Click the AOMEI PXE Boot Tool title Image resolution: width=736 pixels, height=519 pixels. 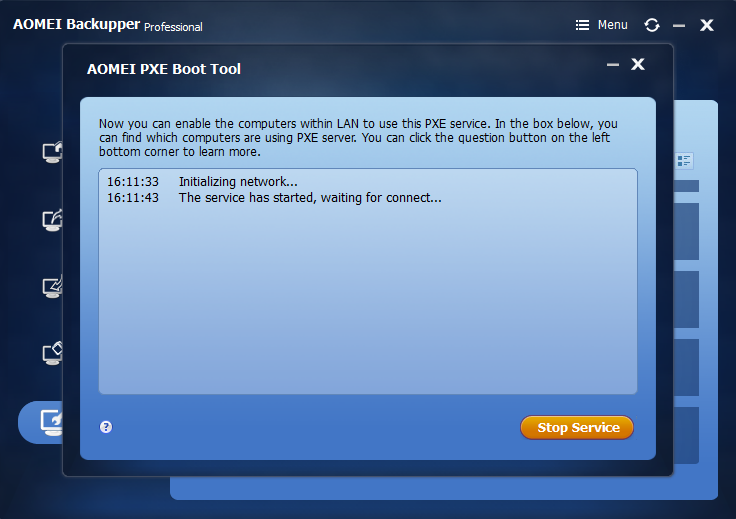click(x=164, y=69)
